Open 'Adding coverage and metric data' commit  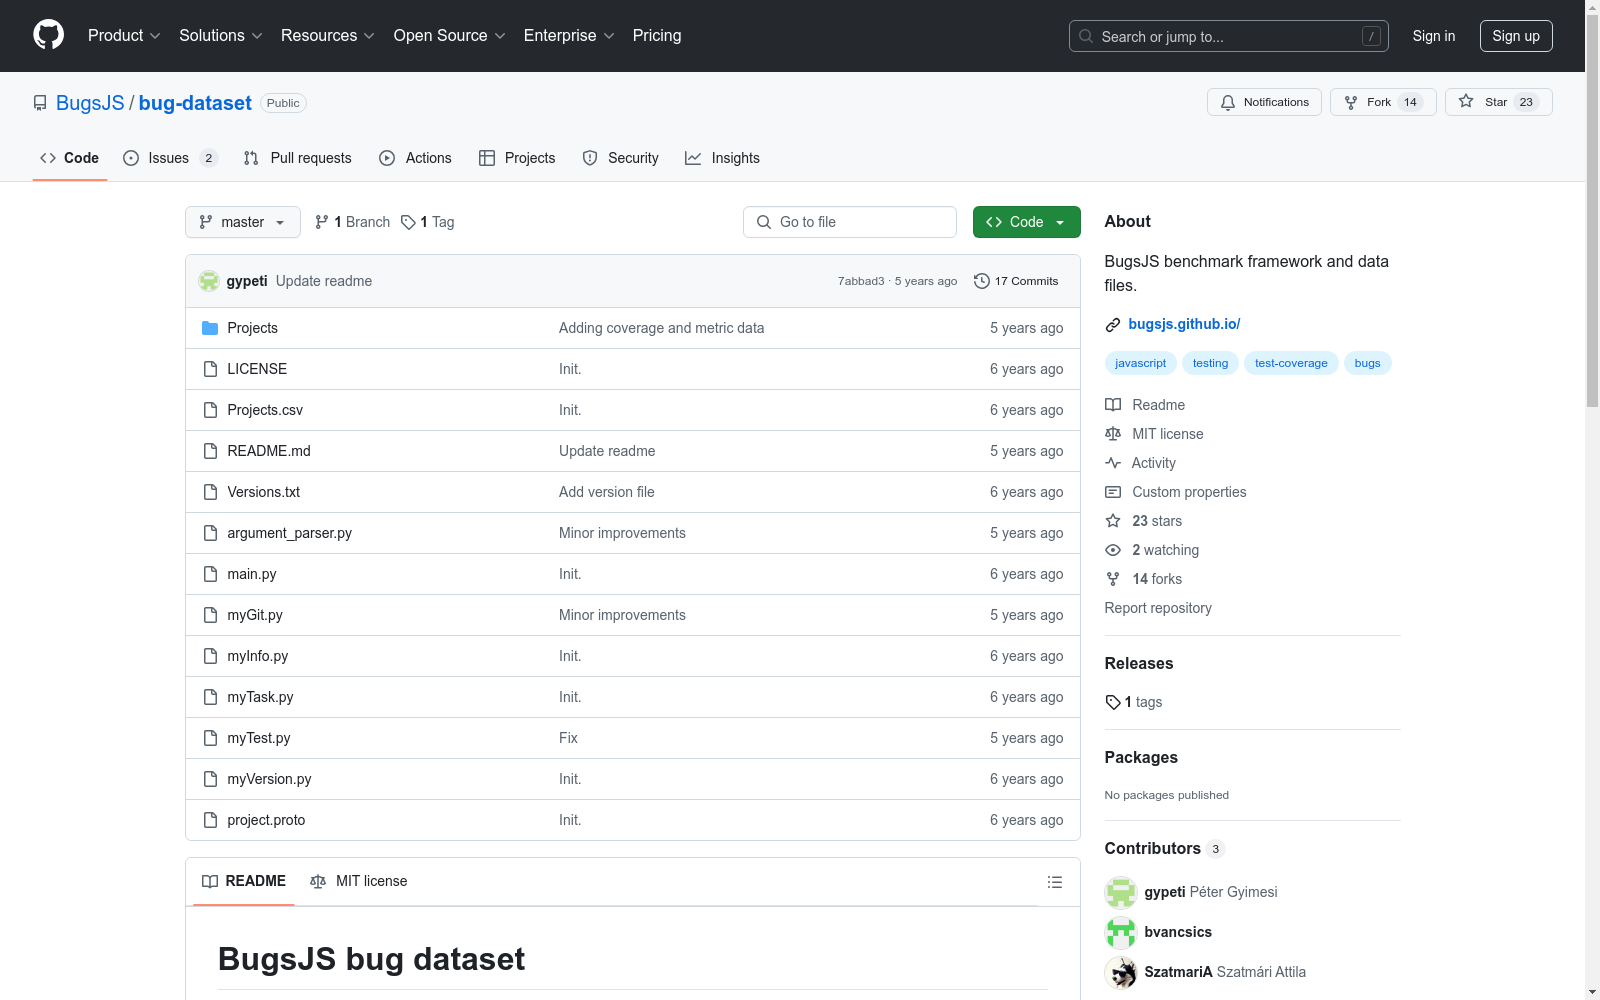662,328
